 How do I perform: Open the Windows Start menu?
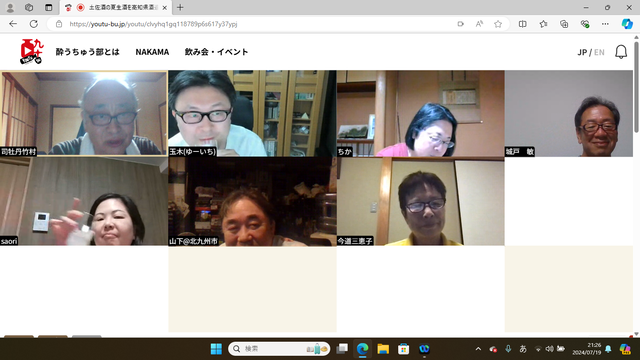click(x=216, y=349)
